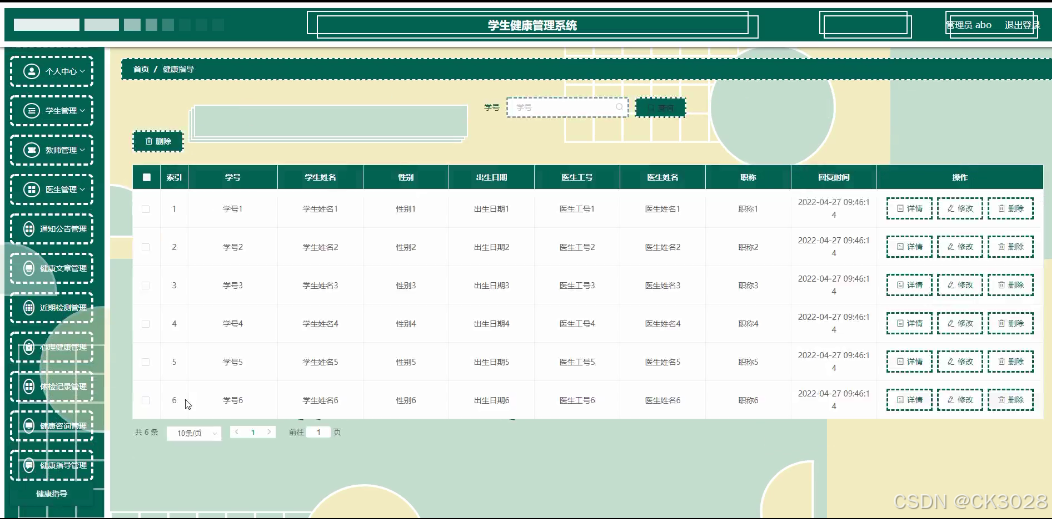This screenshot has width=1052, height=519.
Task: Click cell 医生姓名2
Action: [663, 247]
